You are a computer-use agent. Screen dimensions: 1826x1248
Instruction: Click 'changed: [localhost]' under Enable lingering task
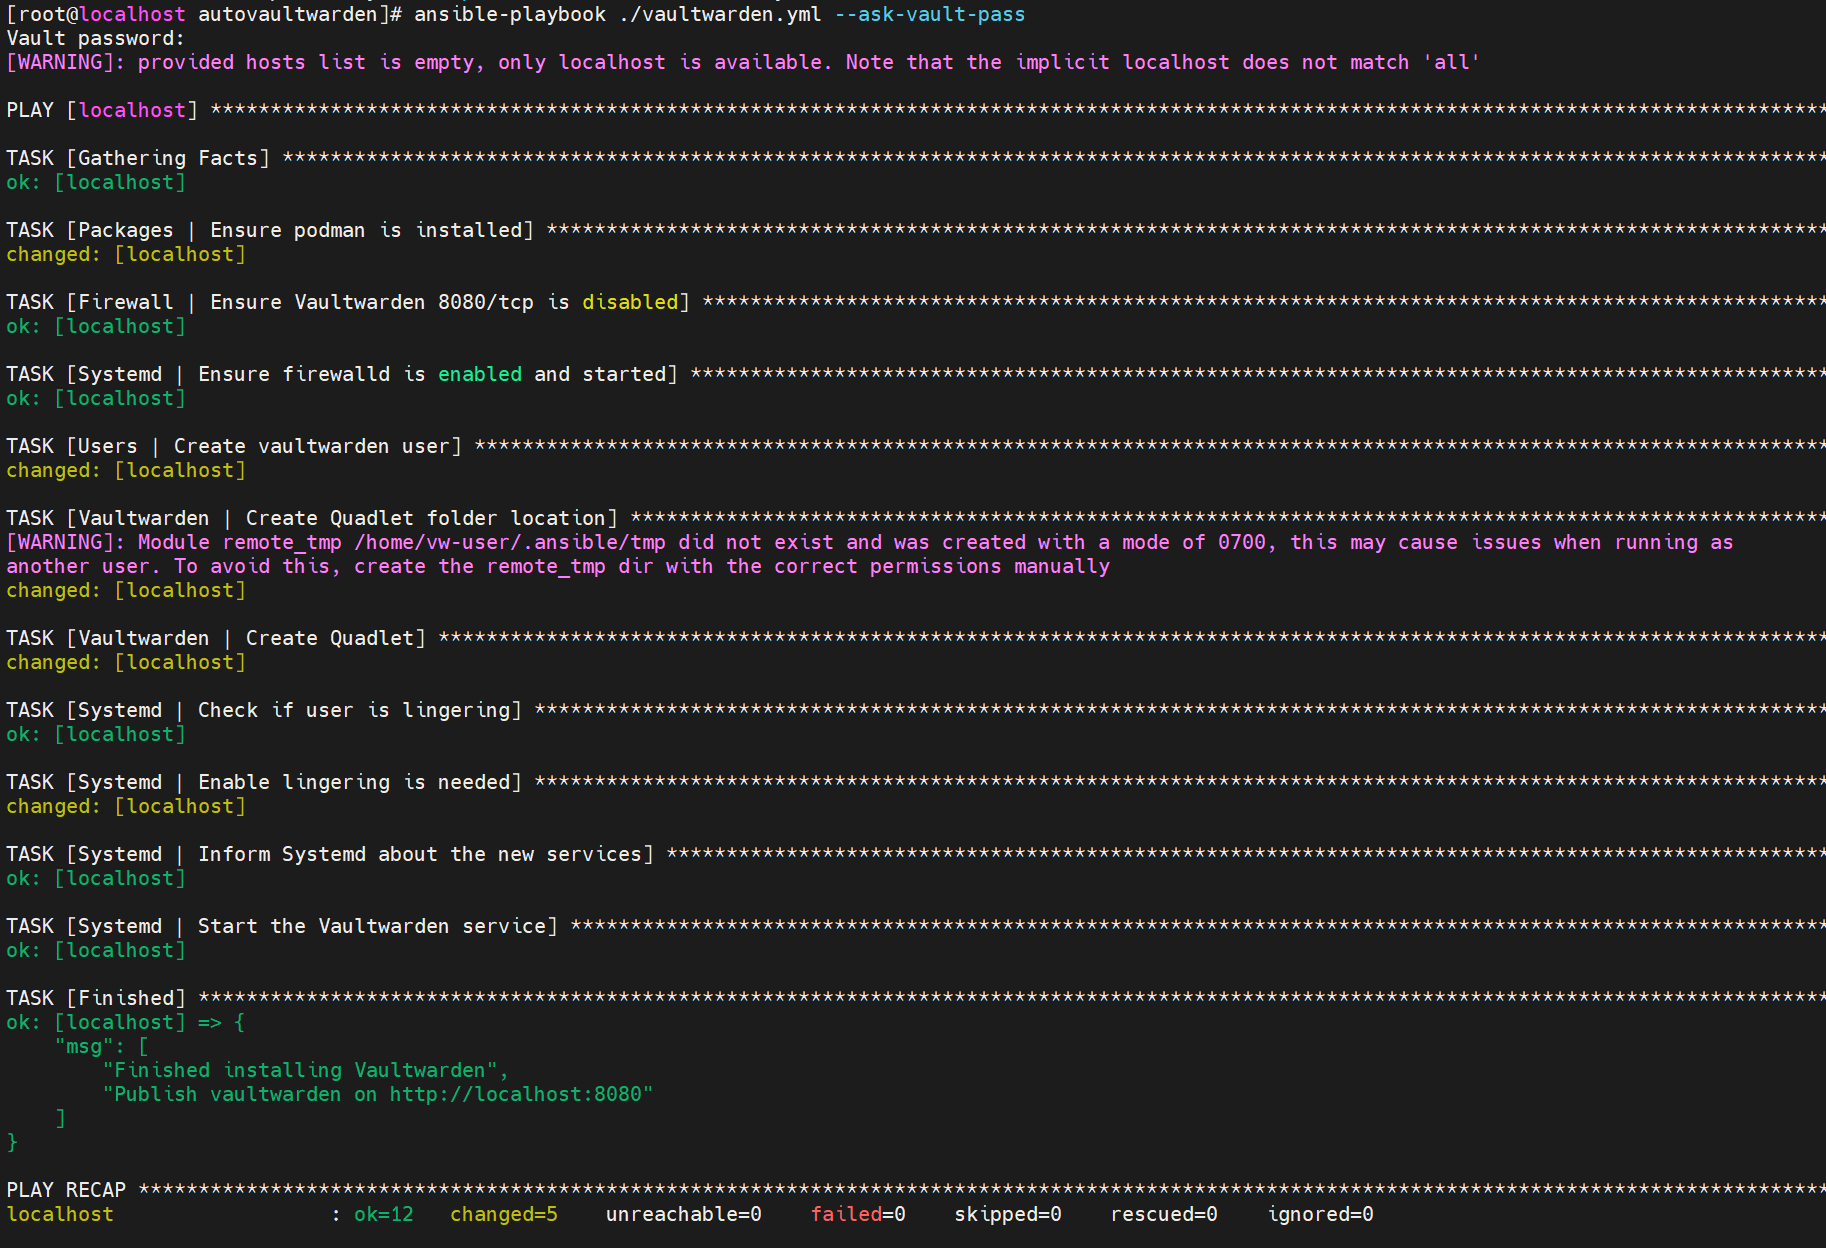(126, 806)
